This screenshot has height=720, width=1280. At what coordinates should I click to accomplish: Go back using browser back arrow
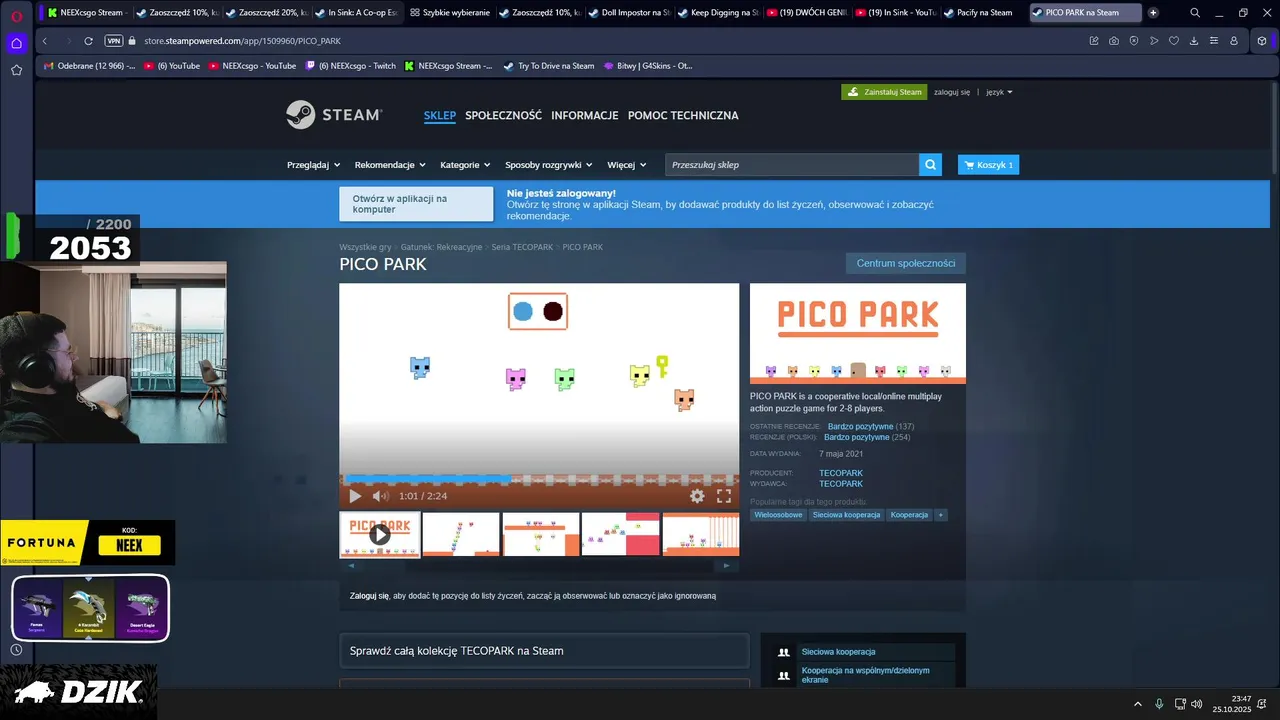pyautogui.click(x=45, y=41)
